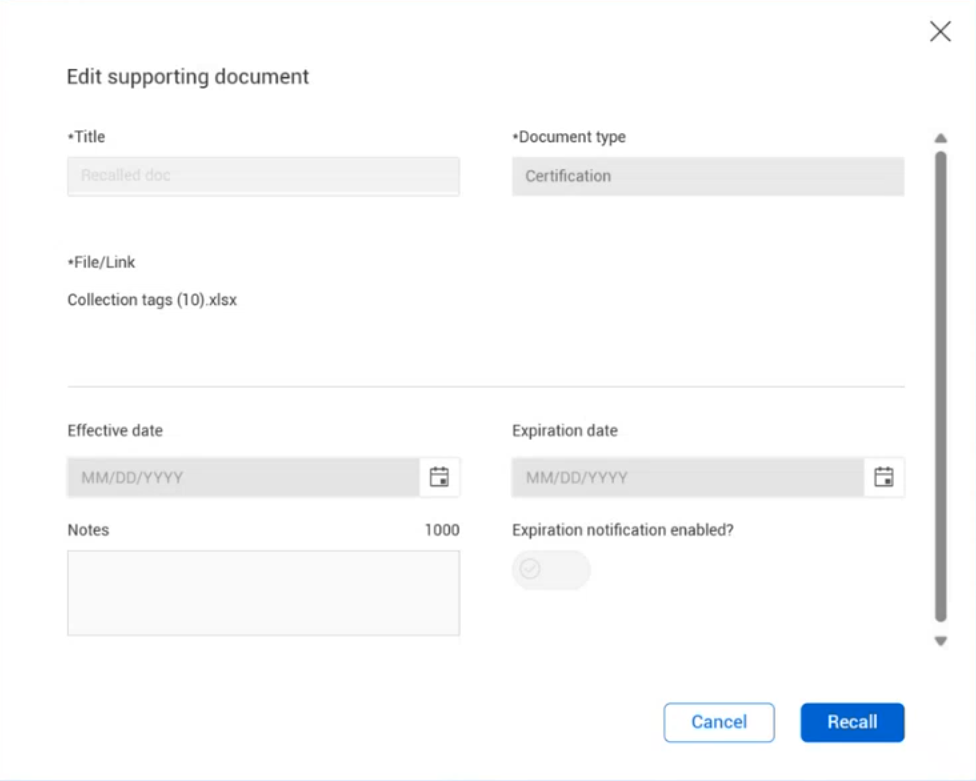This screenshot has height=781, width=976.
Task: Click the Edit supporting document heading
Action: 188,77
